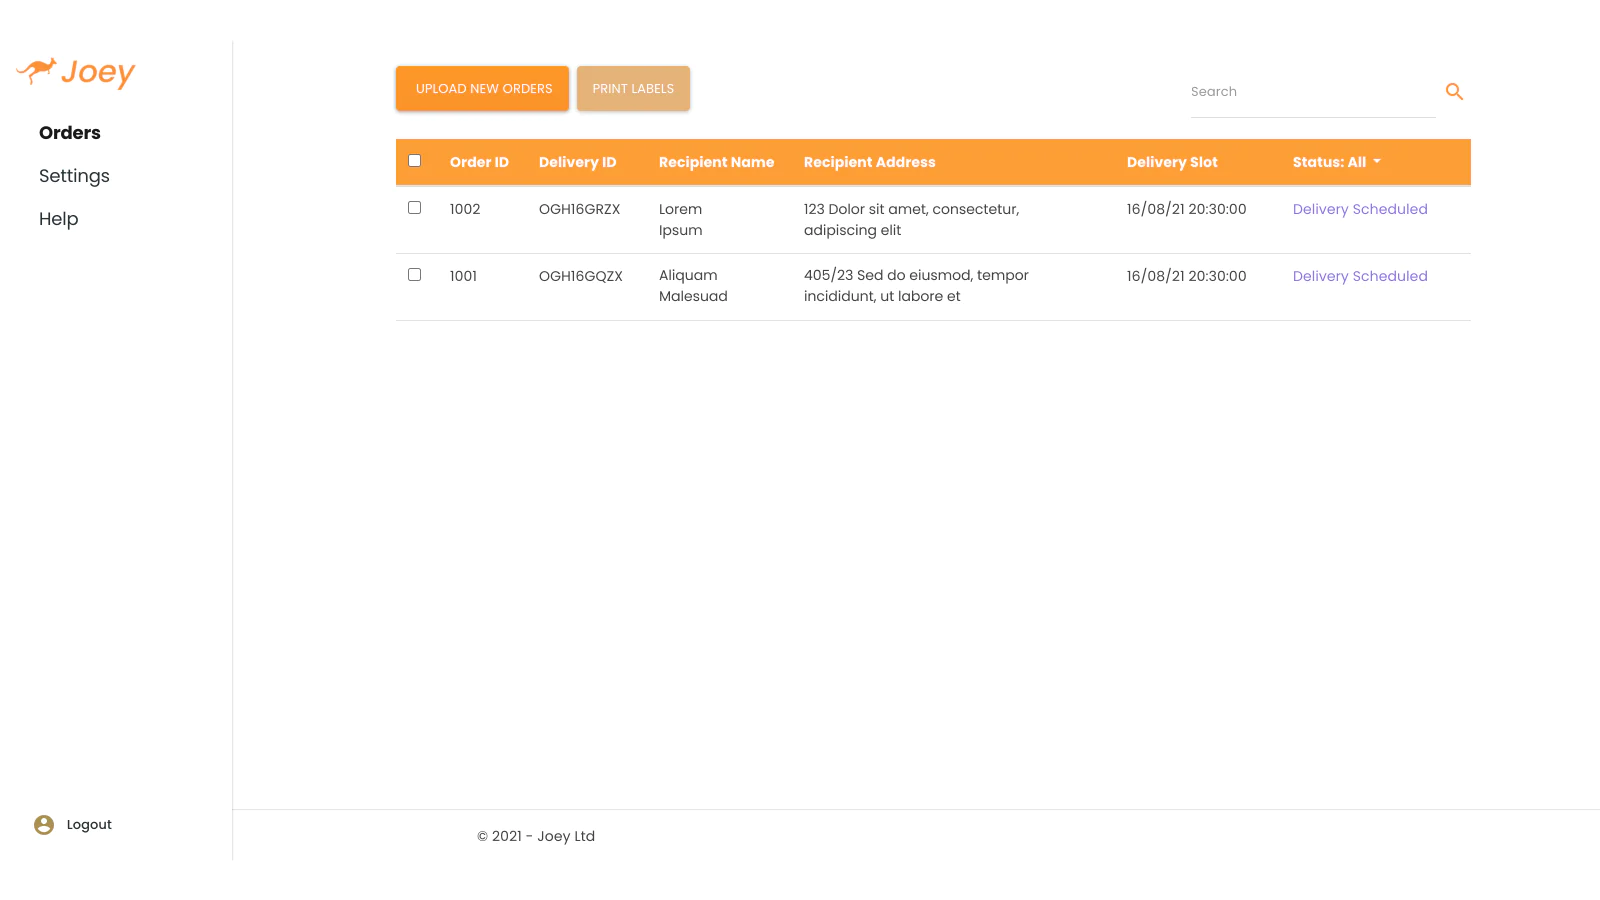The width and height of the screenshot is (1600, 900).
Task: Click the Delivery Slot column header
Action: [1172, 162]
